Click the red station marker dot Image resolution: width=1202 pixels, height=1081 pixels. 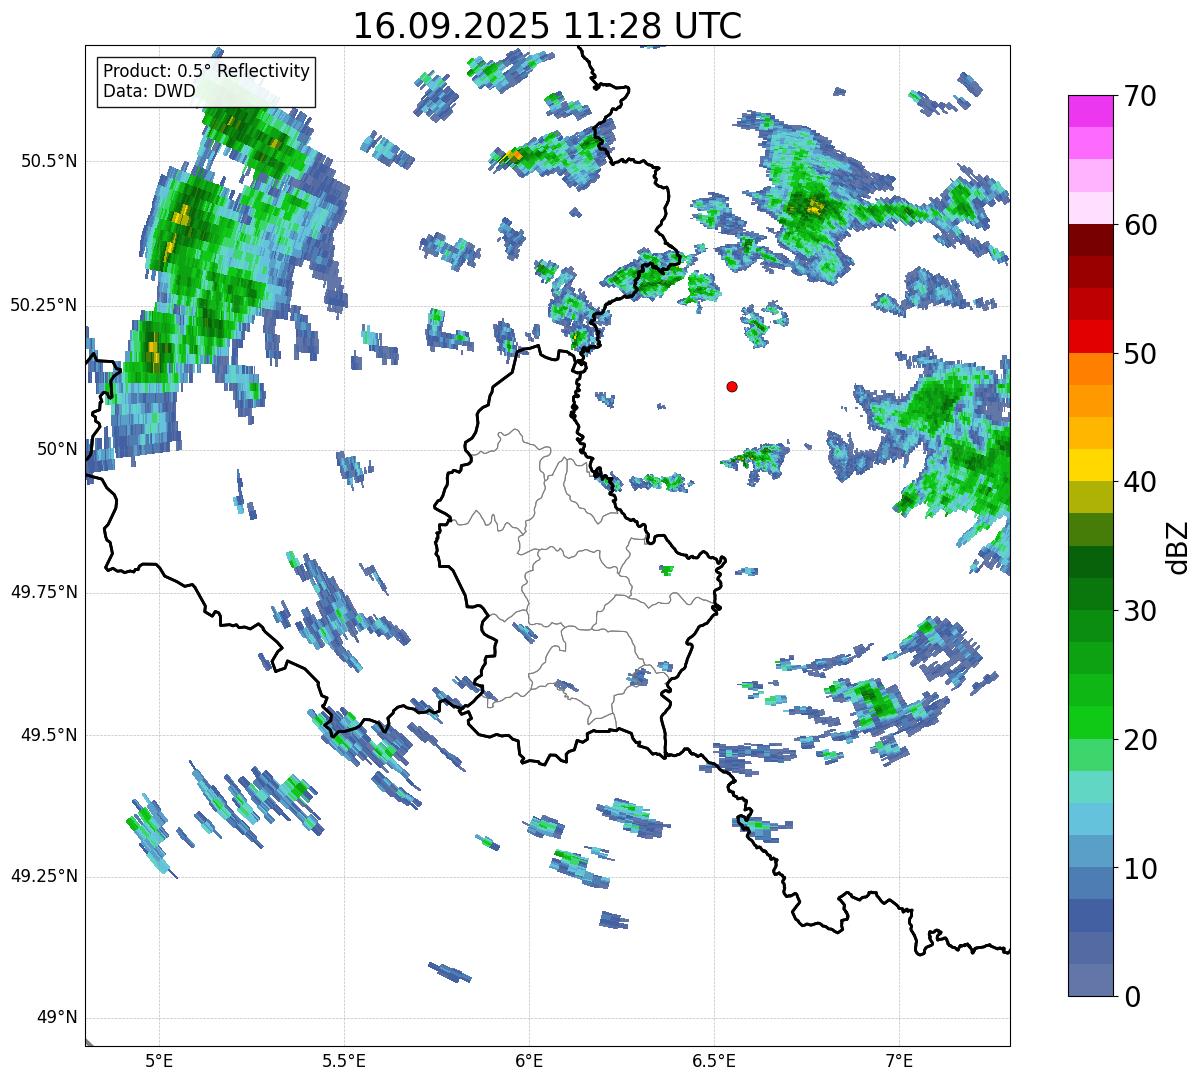(732, 386)
